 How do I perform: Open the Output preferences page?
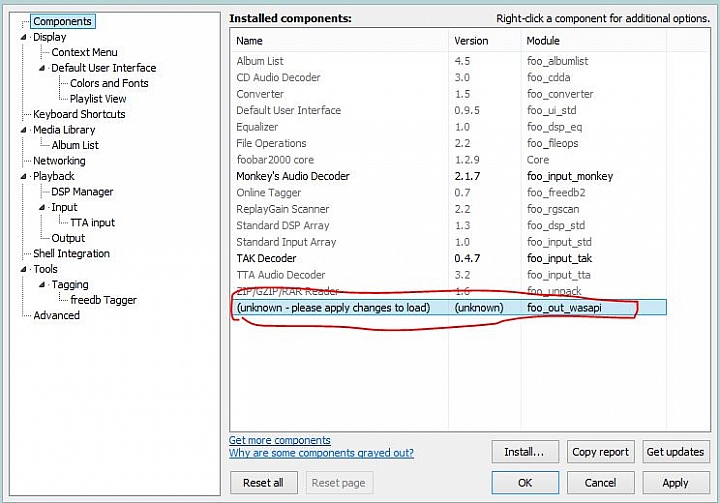68,238
